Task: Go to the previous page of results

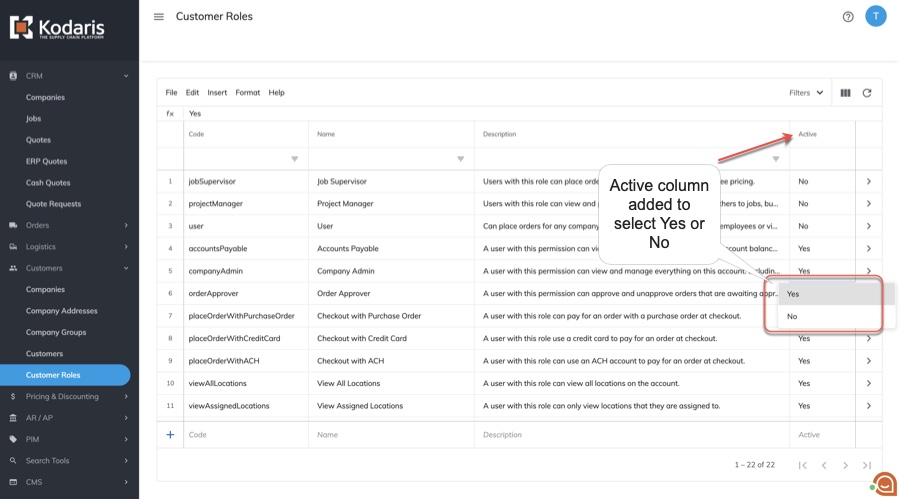Action: click(824, 465)
